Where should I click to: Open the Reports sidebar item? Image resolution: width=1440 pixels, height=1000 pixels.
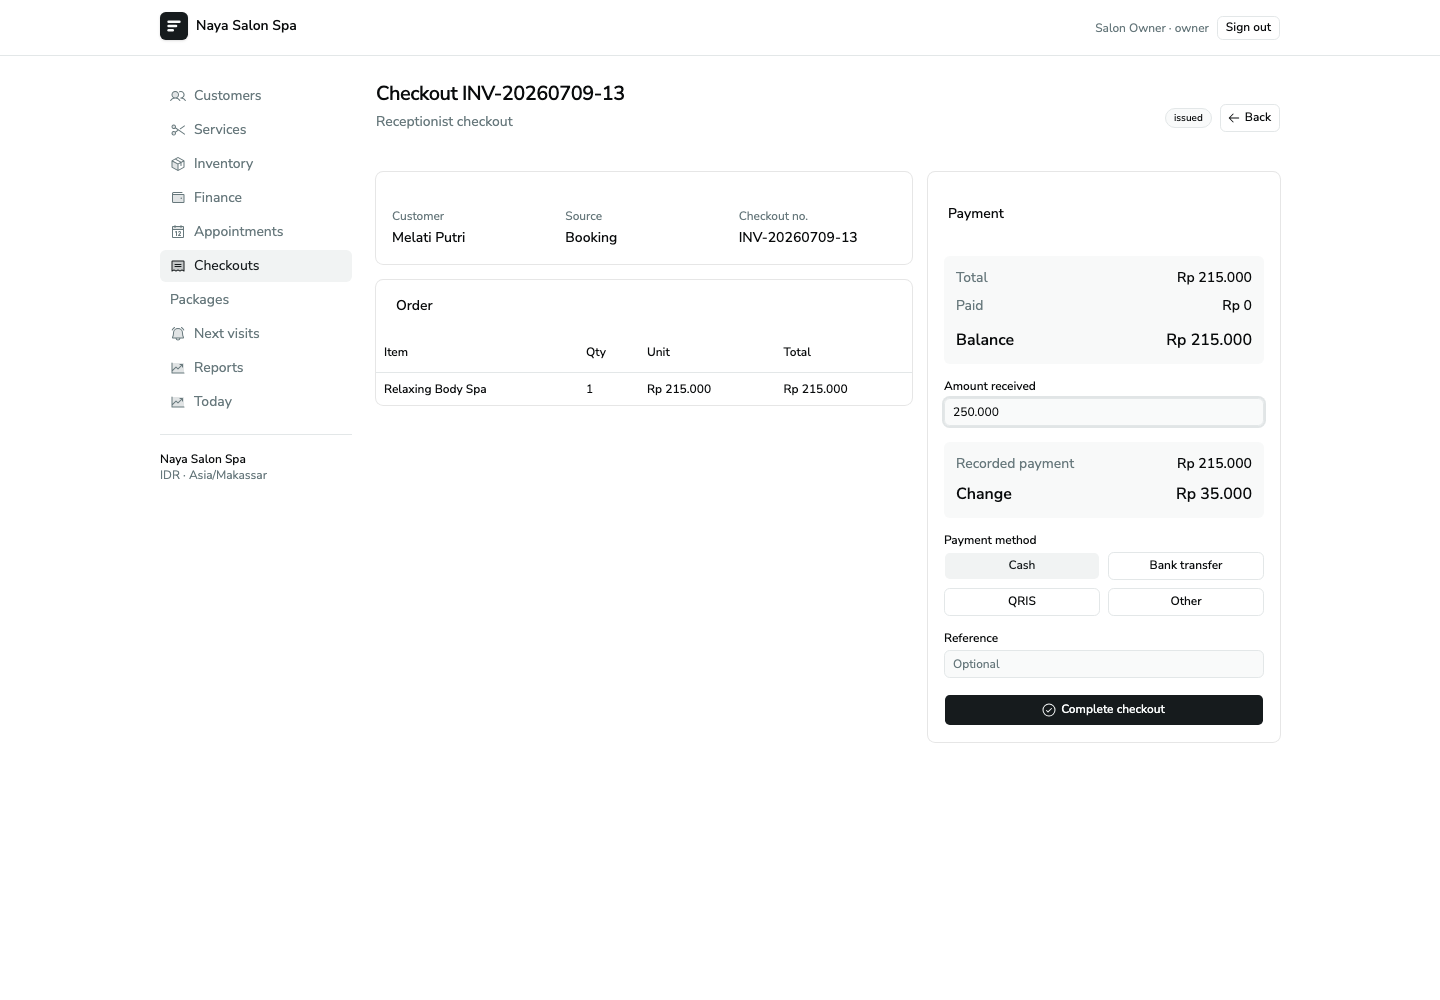pos(256,368)
